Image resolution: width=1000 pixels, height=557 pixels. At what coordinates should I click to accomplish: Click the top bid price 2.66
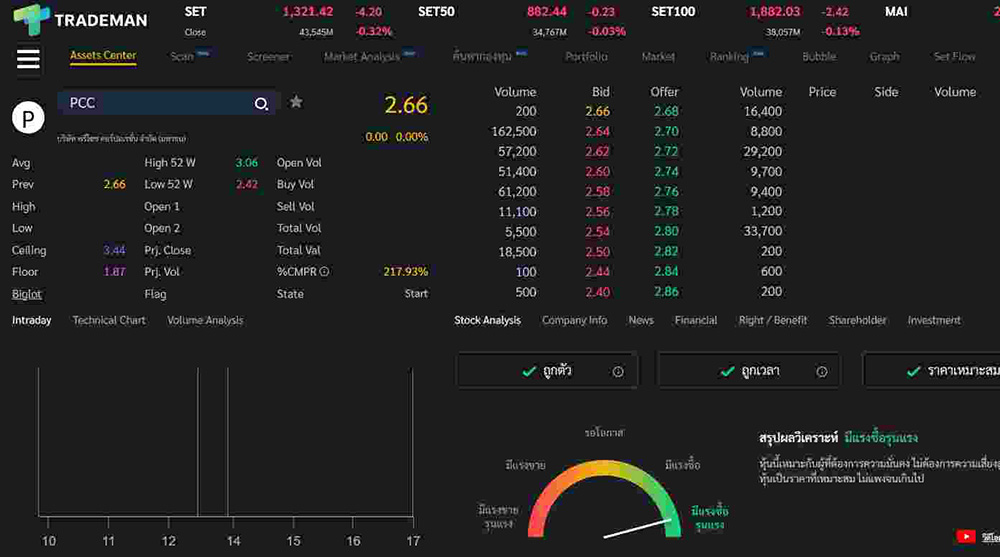[597, 112]
